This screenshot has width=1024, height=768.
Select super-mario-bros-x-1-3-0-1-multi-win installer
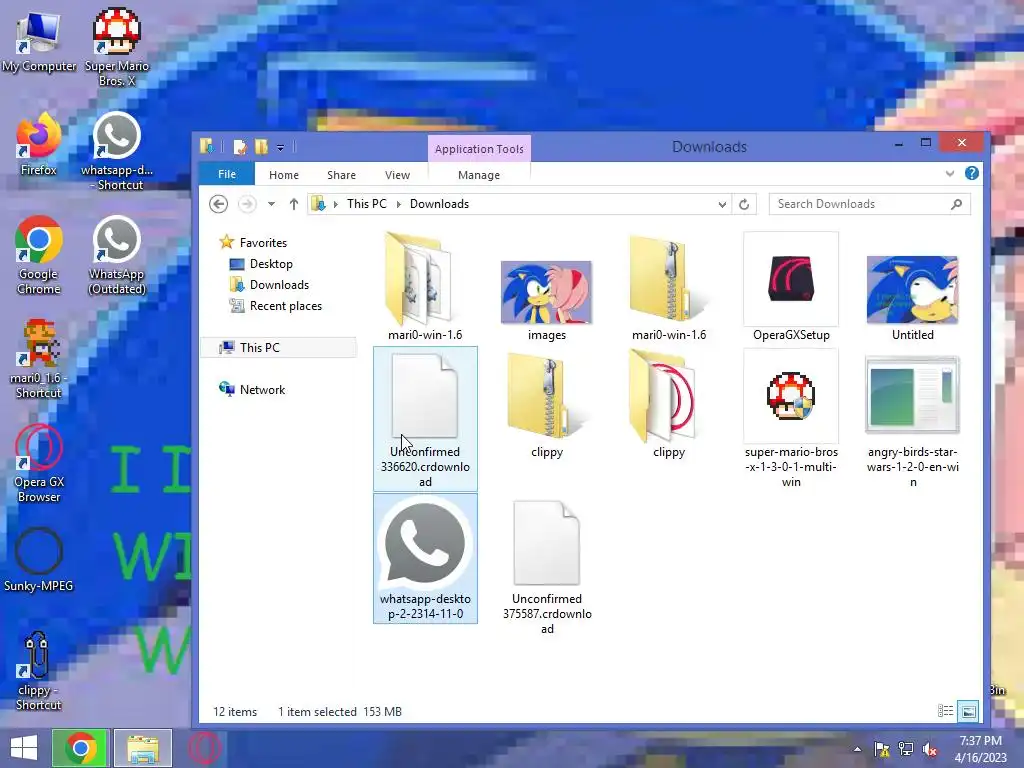[791, 419]
